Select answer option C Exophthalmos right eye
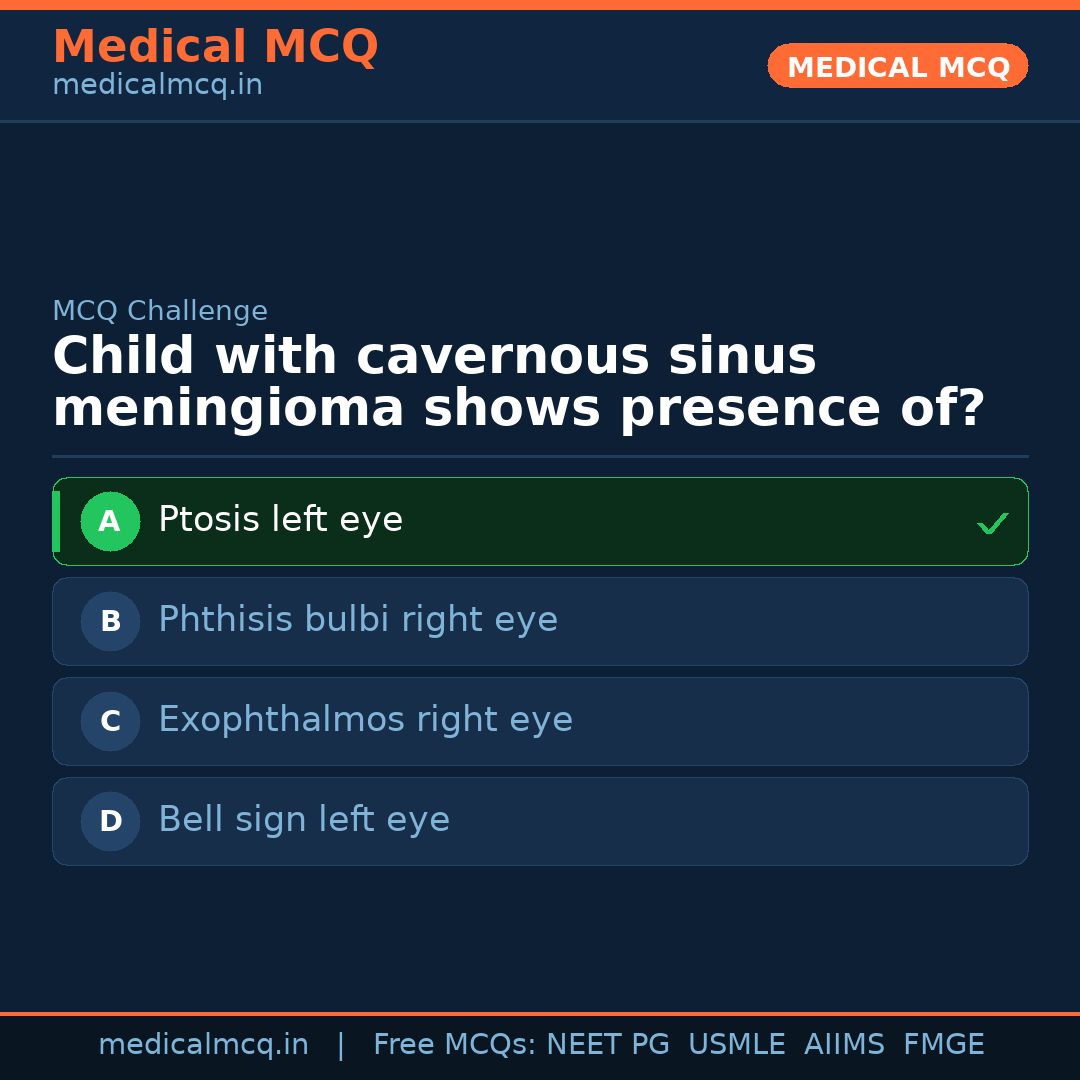Screen dimensions: 1080x1080 [540, 721]
